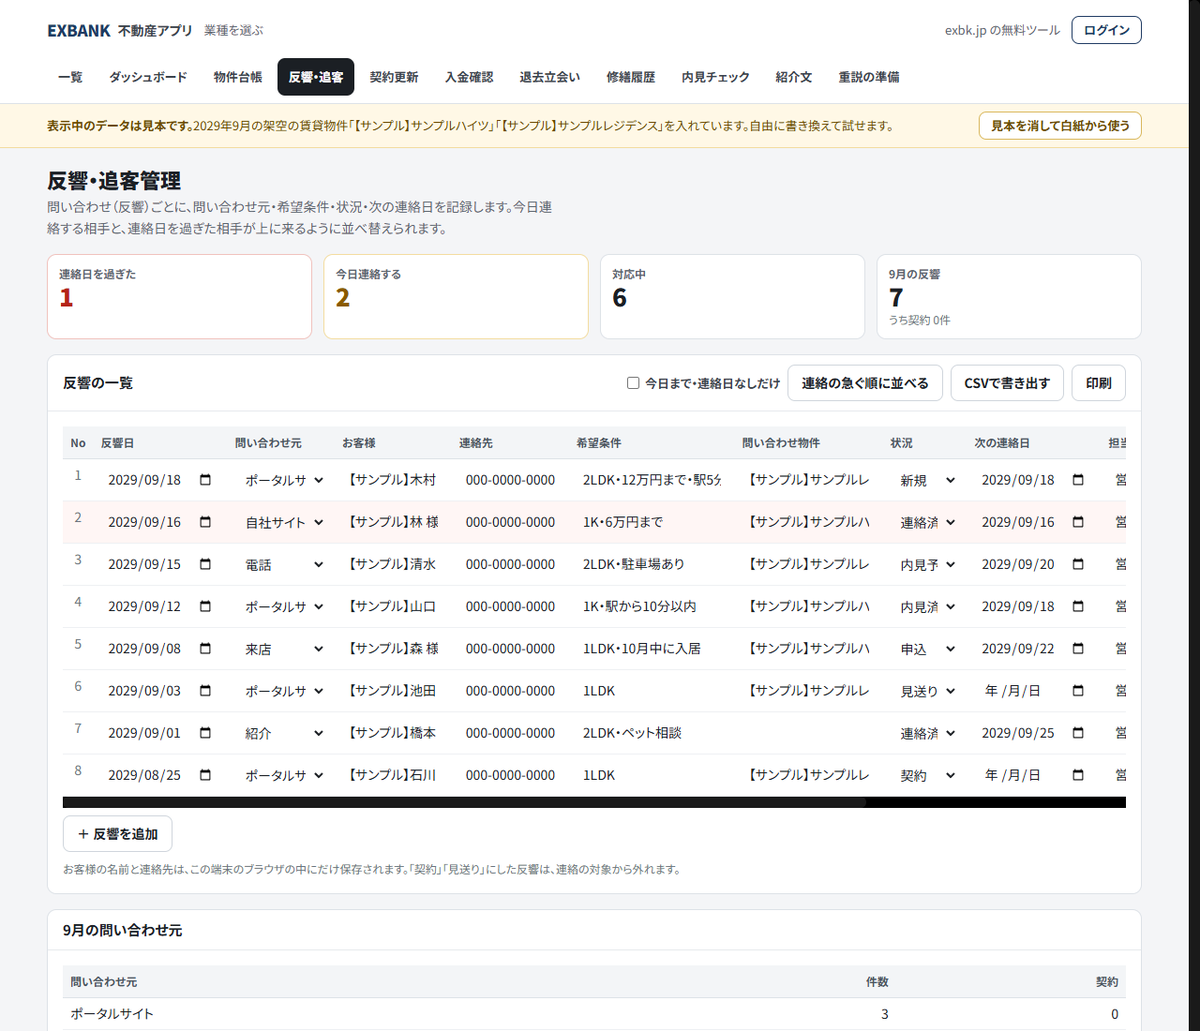This screenshot has height=1031, width=1200.
Task: Click ログイン button
Action: point(1106,30)
